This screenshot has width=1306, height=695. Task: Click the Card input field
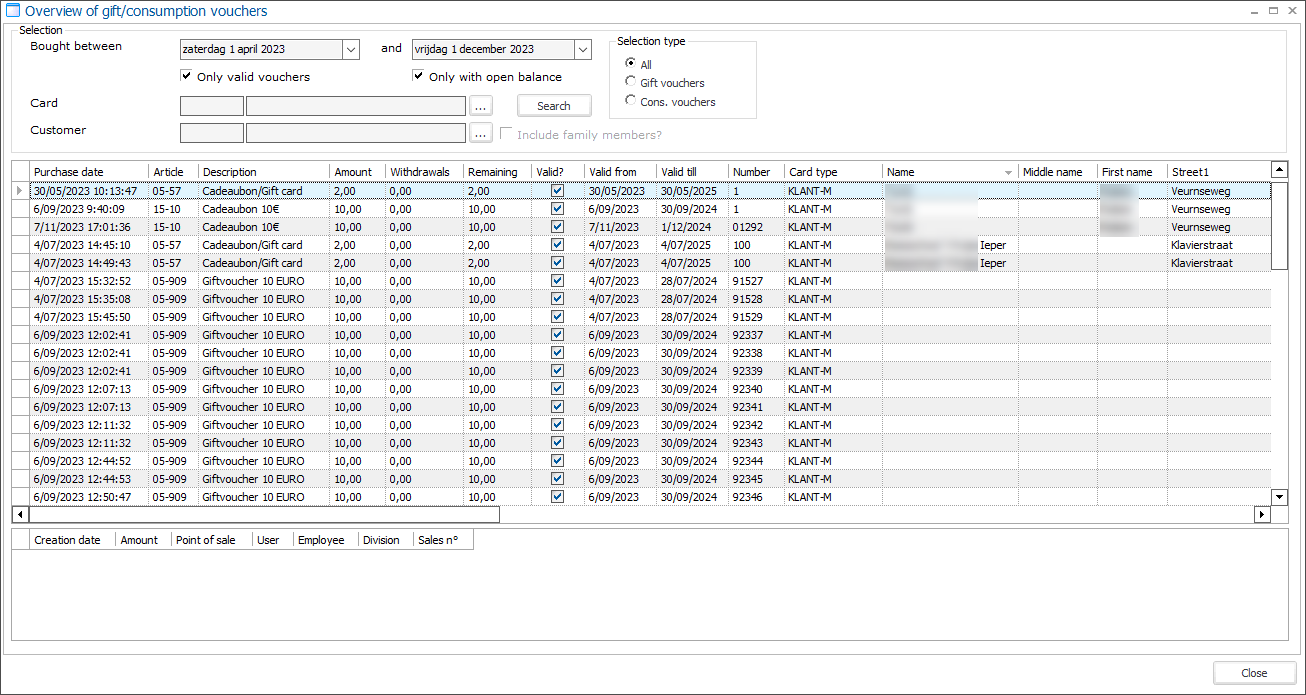click(x=211, y=105)
